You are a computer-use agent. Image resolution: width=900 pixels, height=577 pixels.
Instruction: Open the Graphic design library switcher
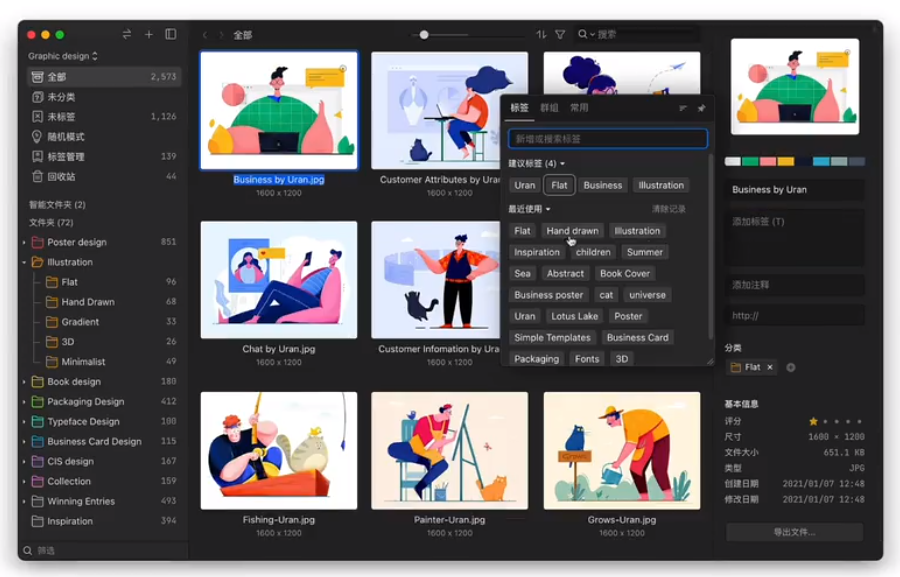click(x=63, y=56)
